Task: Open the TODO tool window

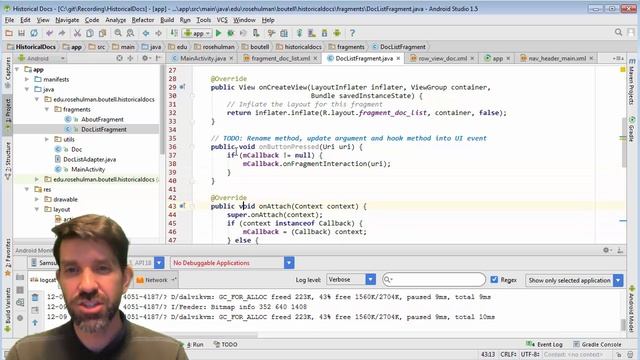Action: coord(226,344)
